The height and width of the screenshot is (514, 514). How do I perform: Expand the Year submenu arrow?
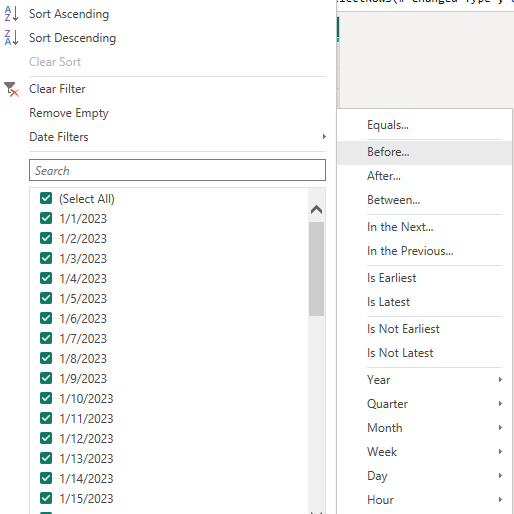point(500,380)
